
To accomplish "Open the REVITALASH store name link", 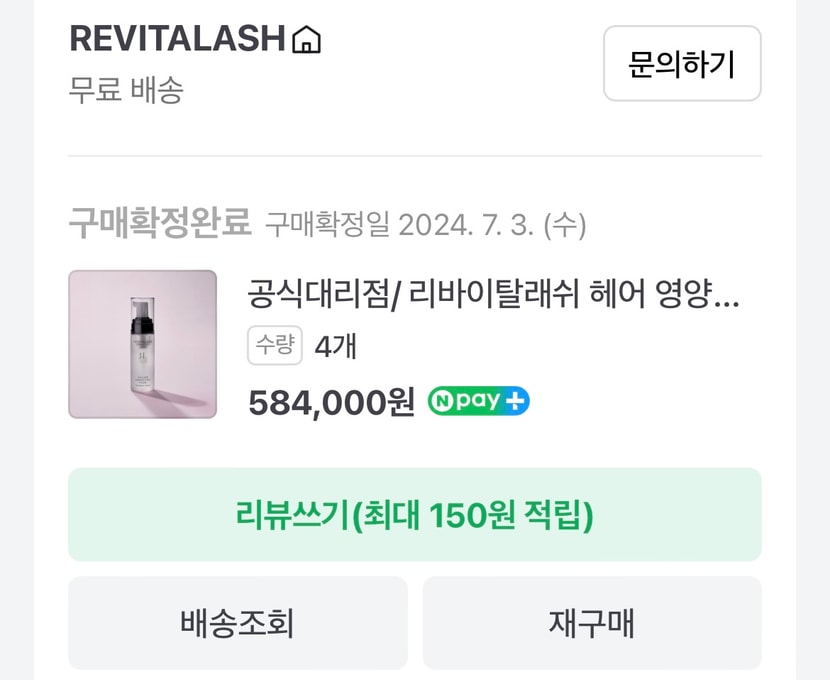I will pos(177,39).
